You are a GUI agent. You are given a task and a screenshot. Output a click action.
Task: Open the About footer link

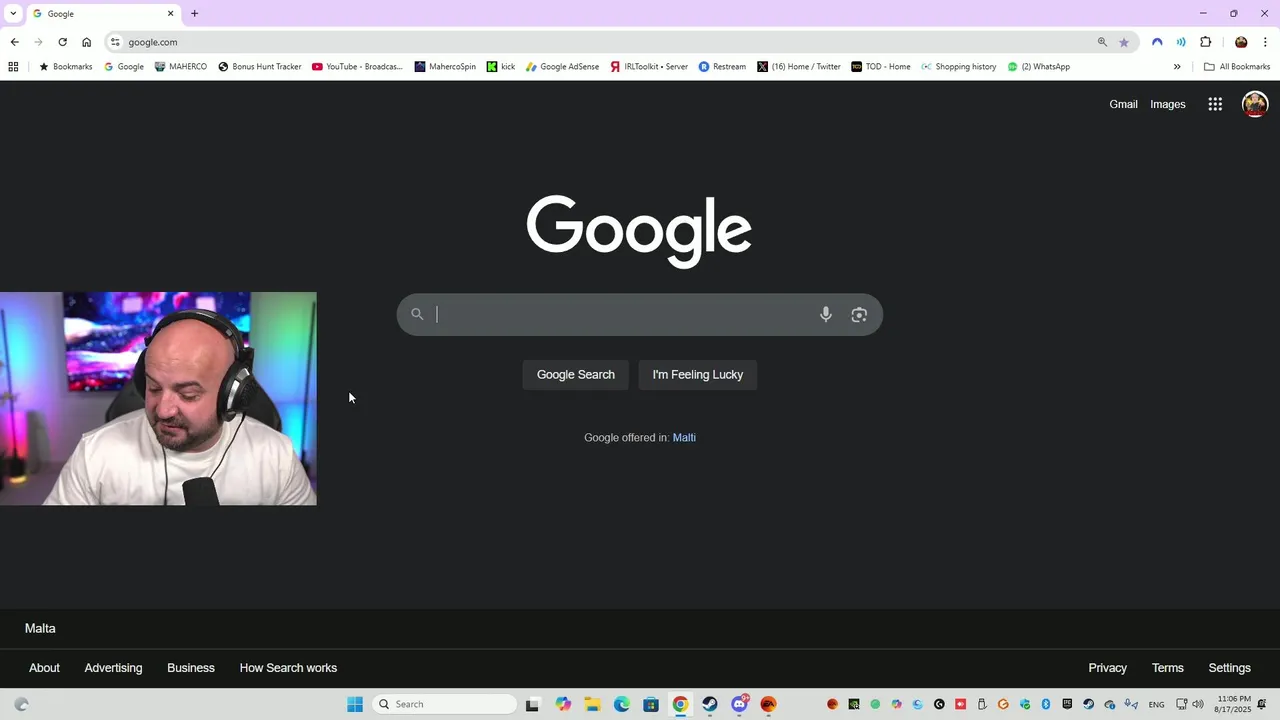tap(44, 668)
